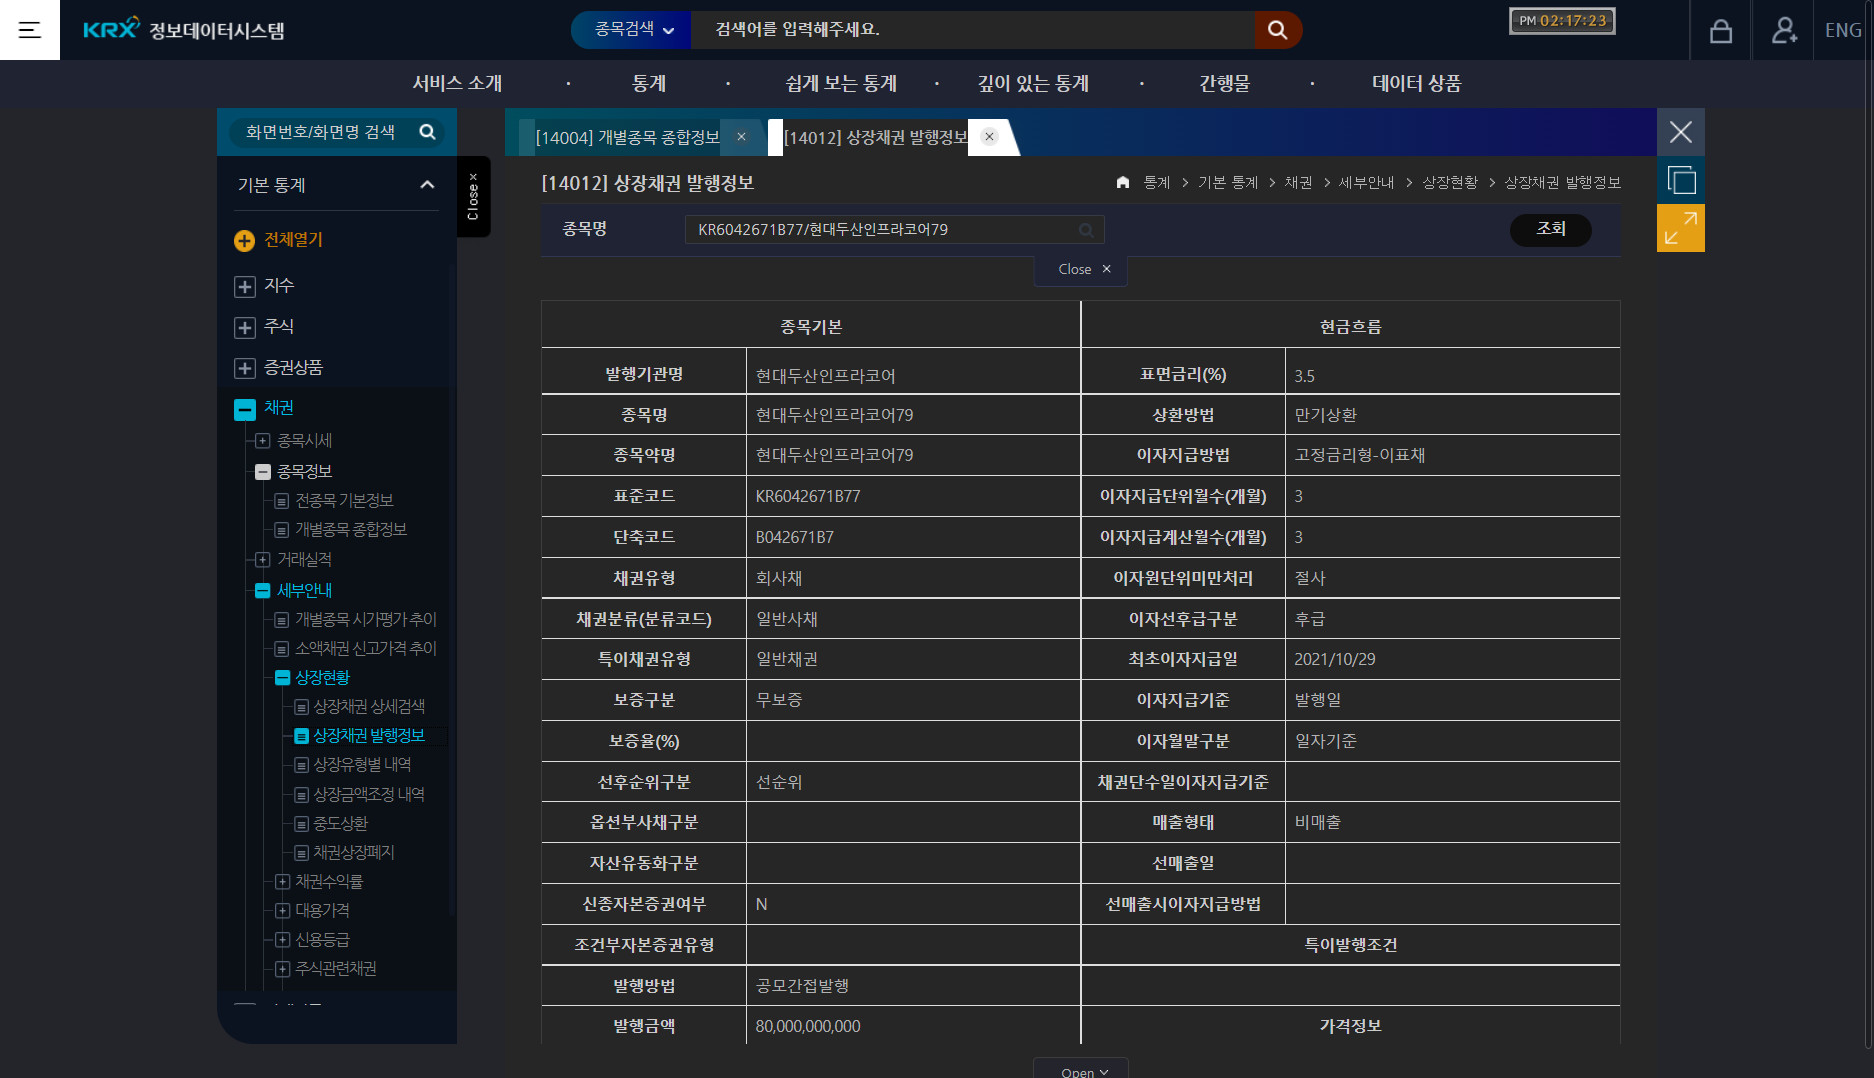Open the hamburger main menu

pos(30,30)
